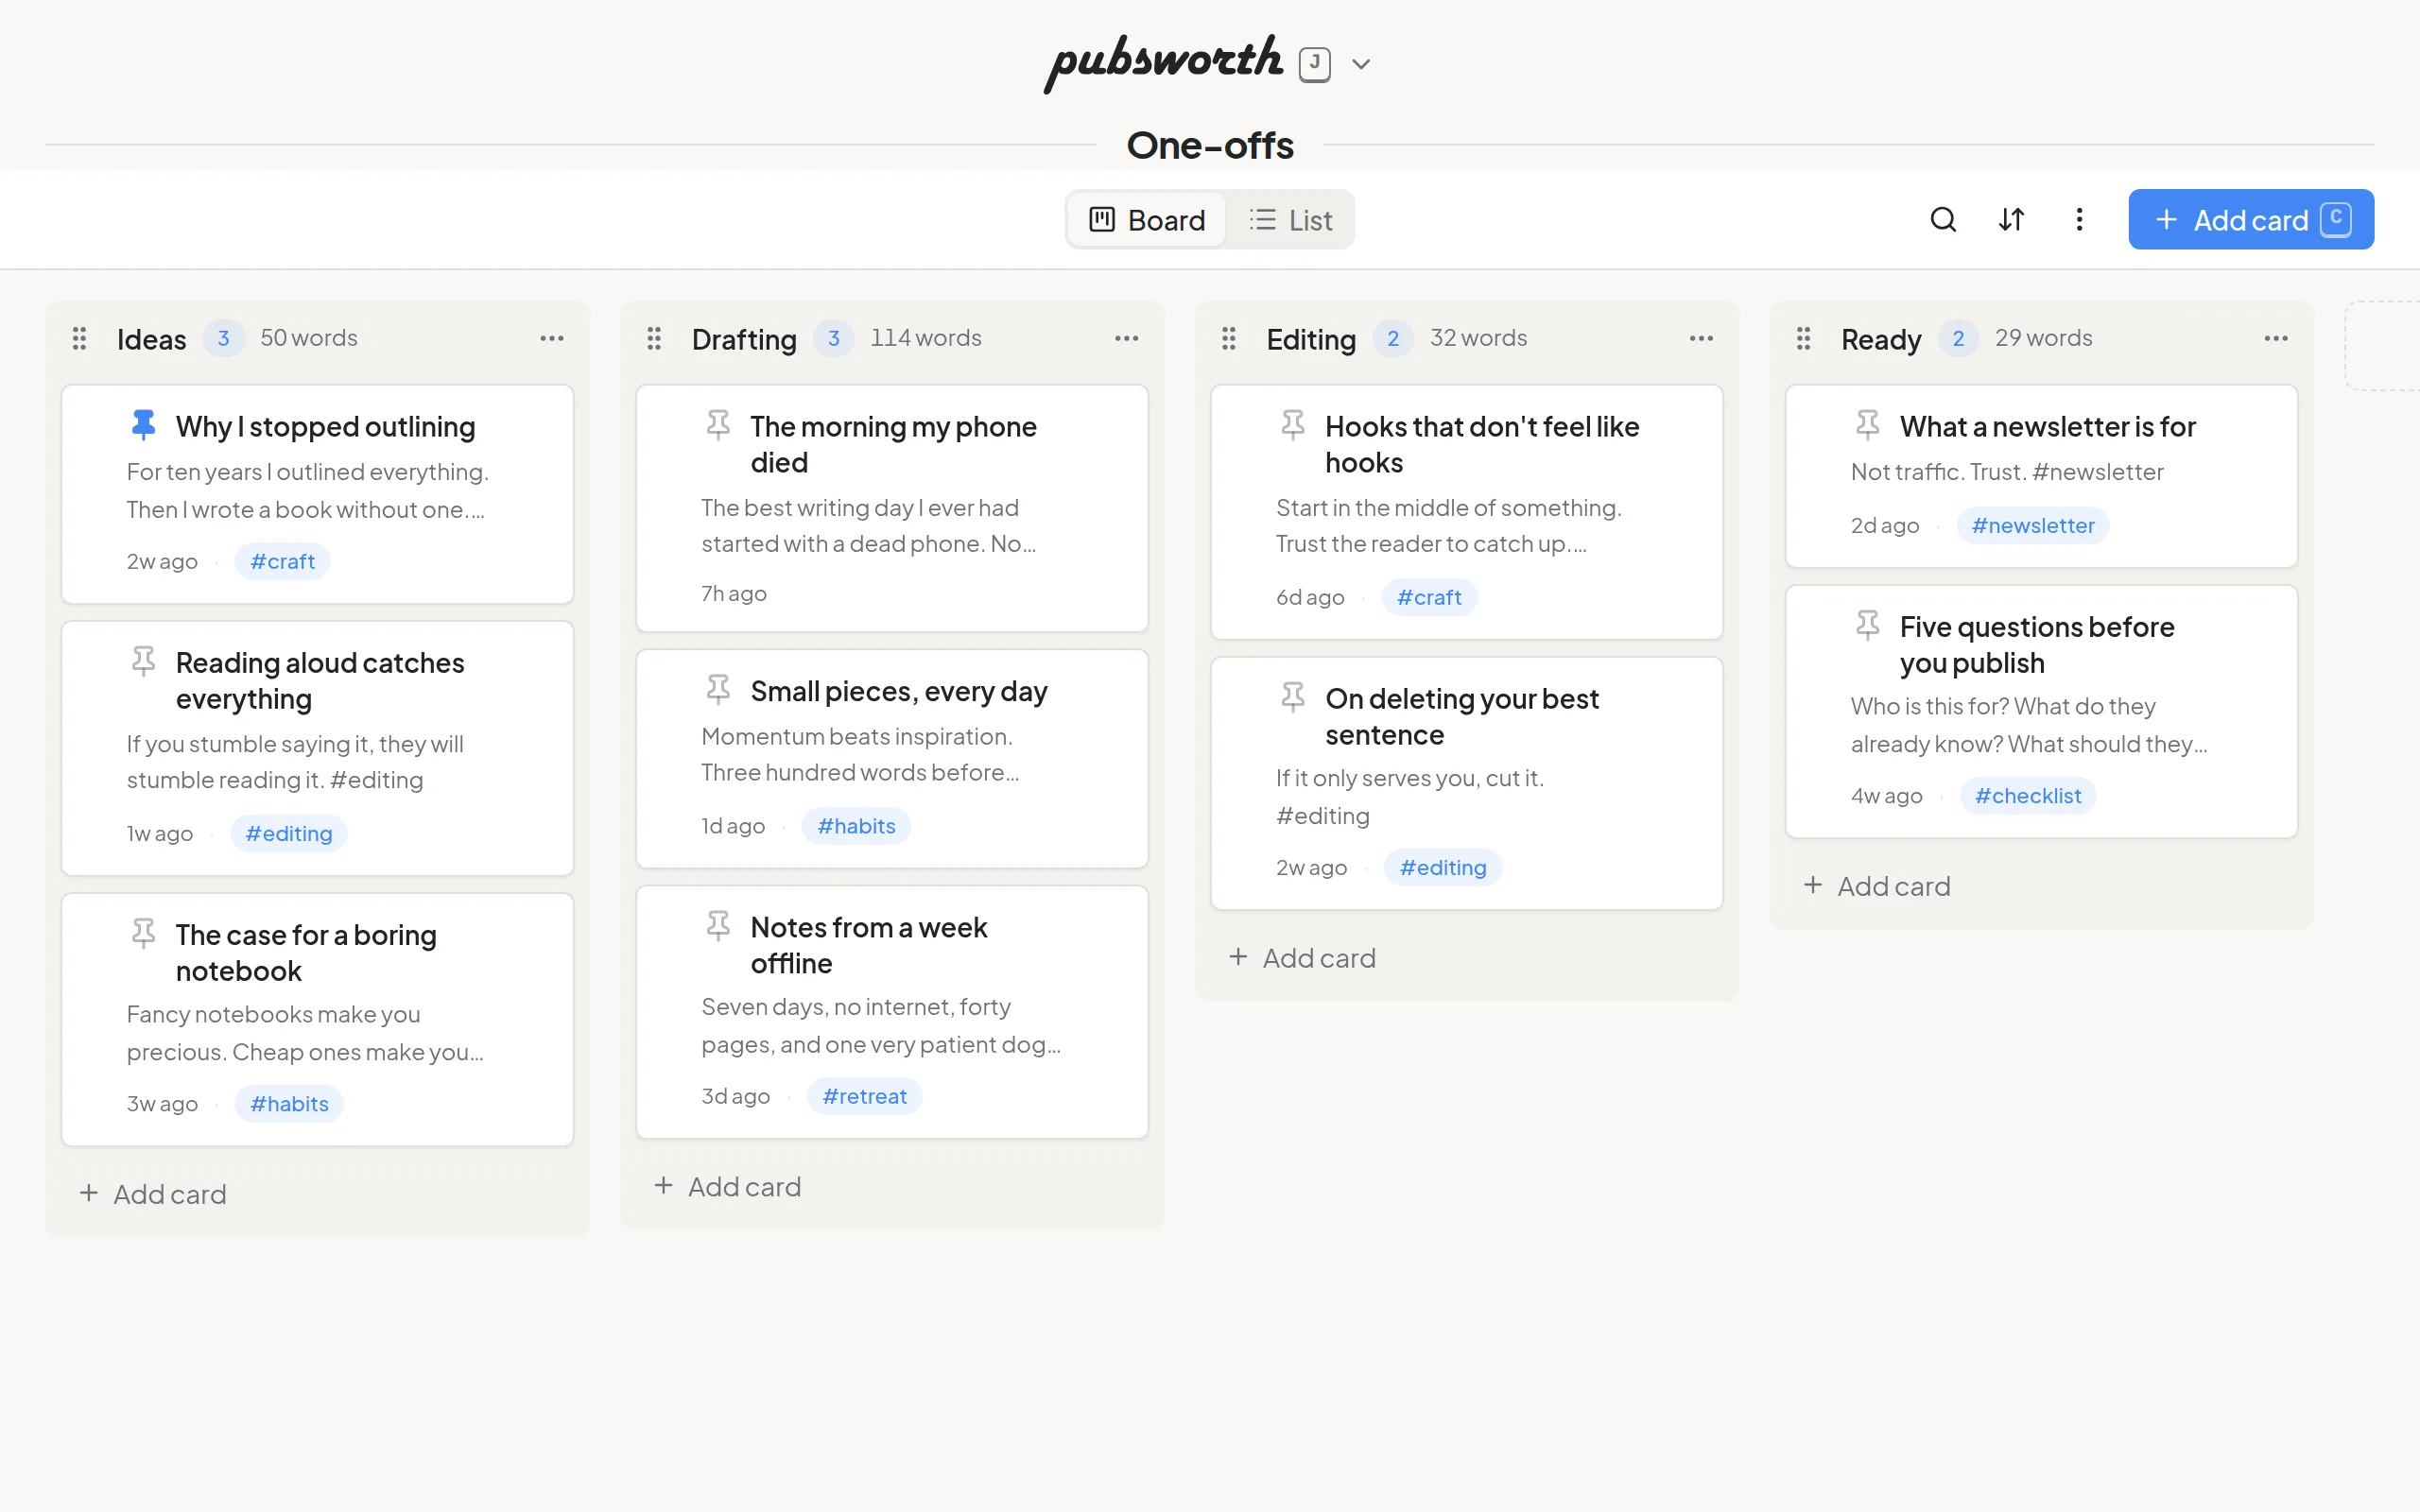
Task: Click the #newsletter tag chip
Action: pos(2033,525)
